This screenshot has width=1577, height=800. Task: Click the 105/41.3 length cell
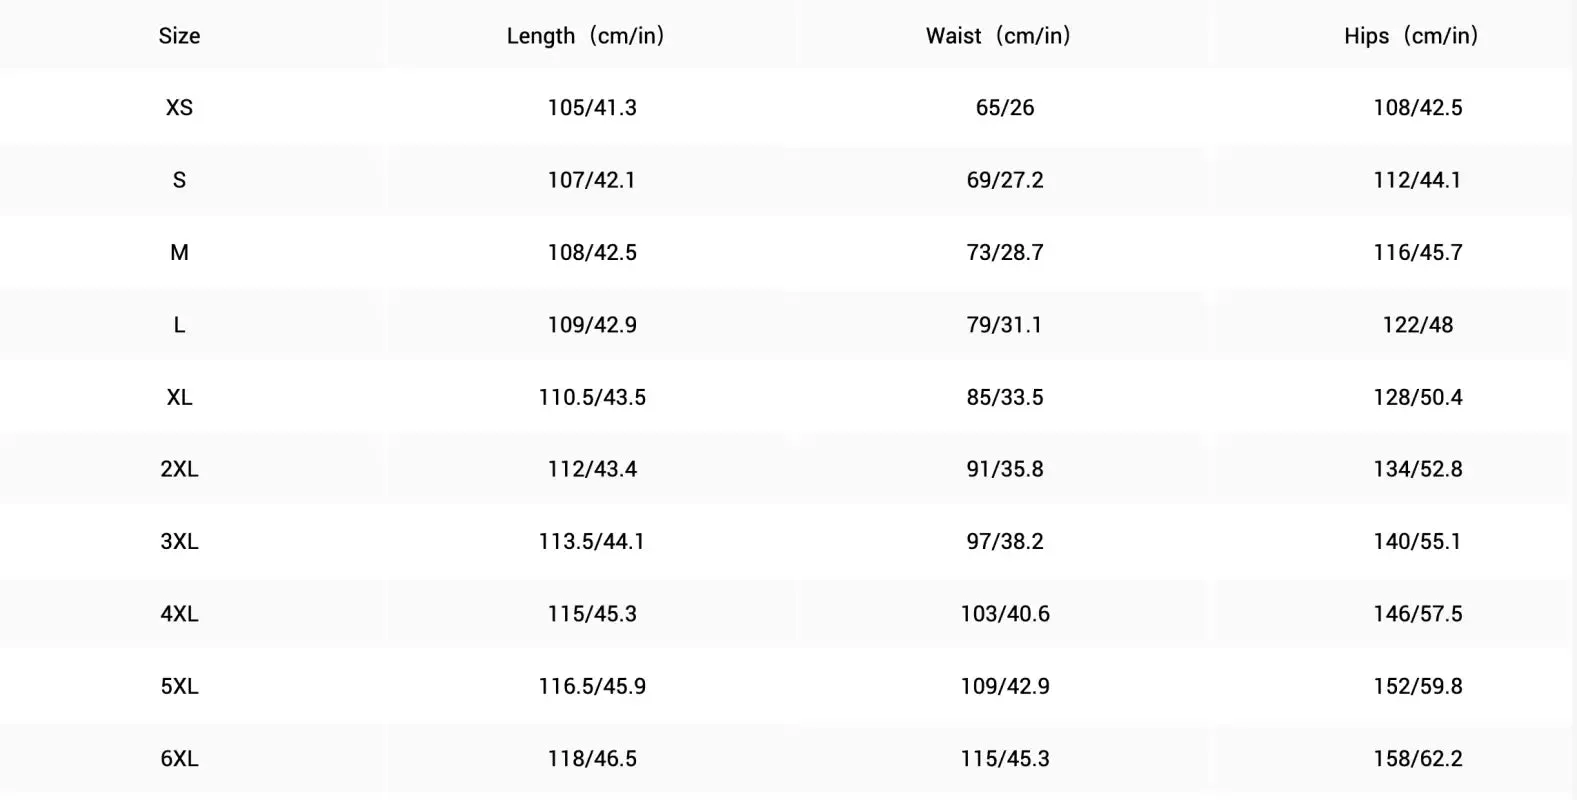(592, 108)
